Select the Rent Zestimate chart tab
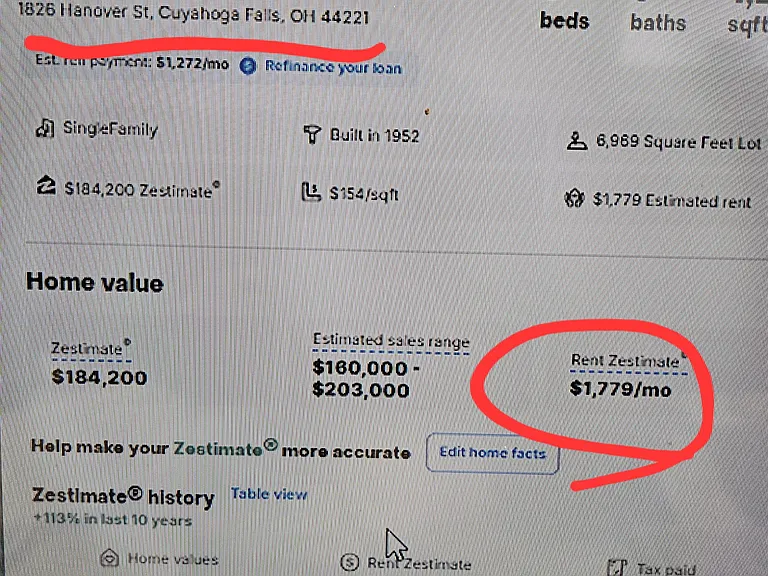768x576 pixels. (x=406, y=563)
